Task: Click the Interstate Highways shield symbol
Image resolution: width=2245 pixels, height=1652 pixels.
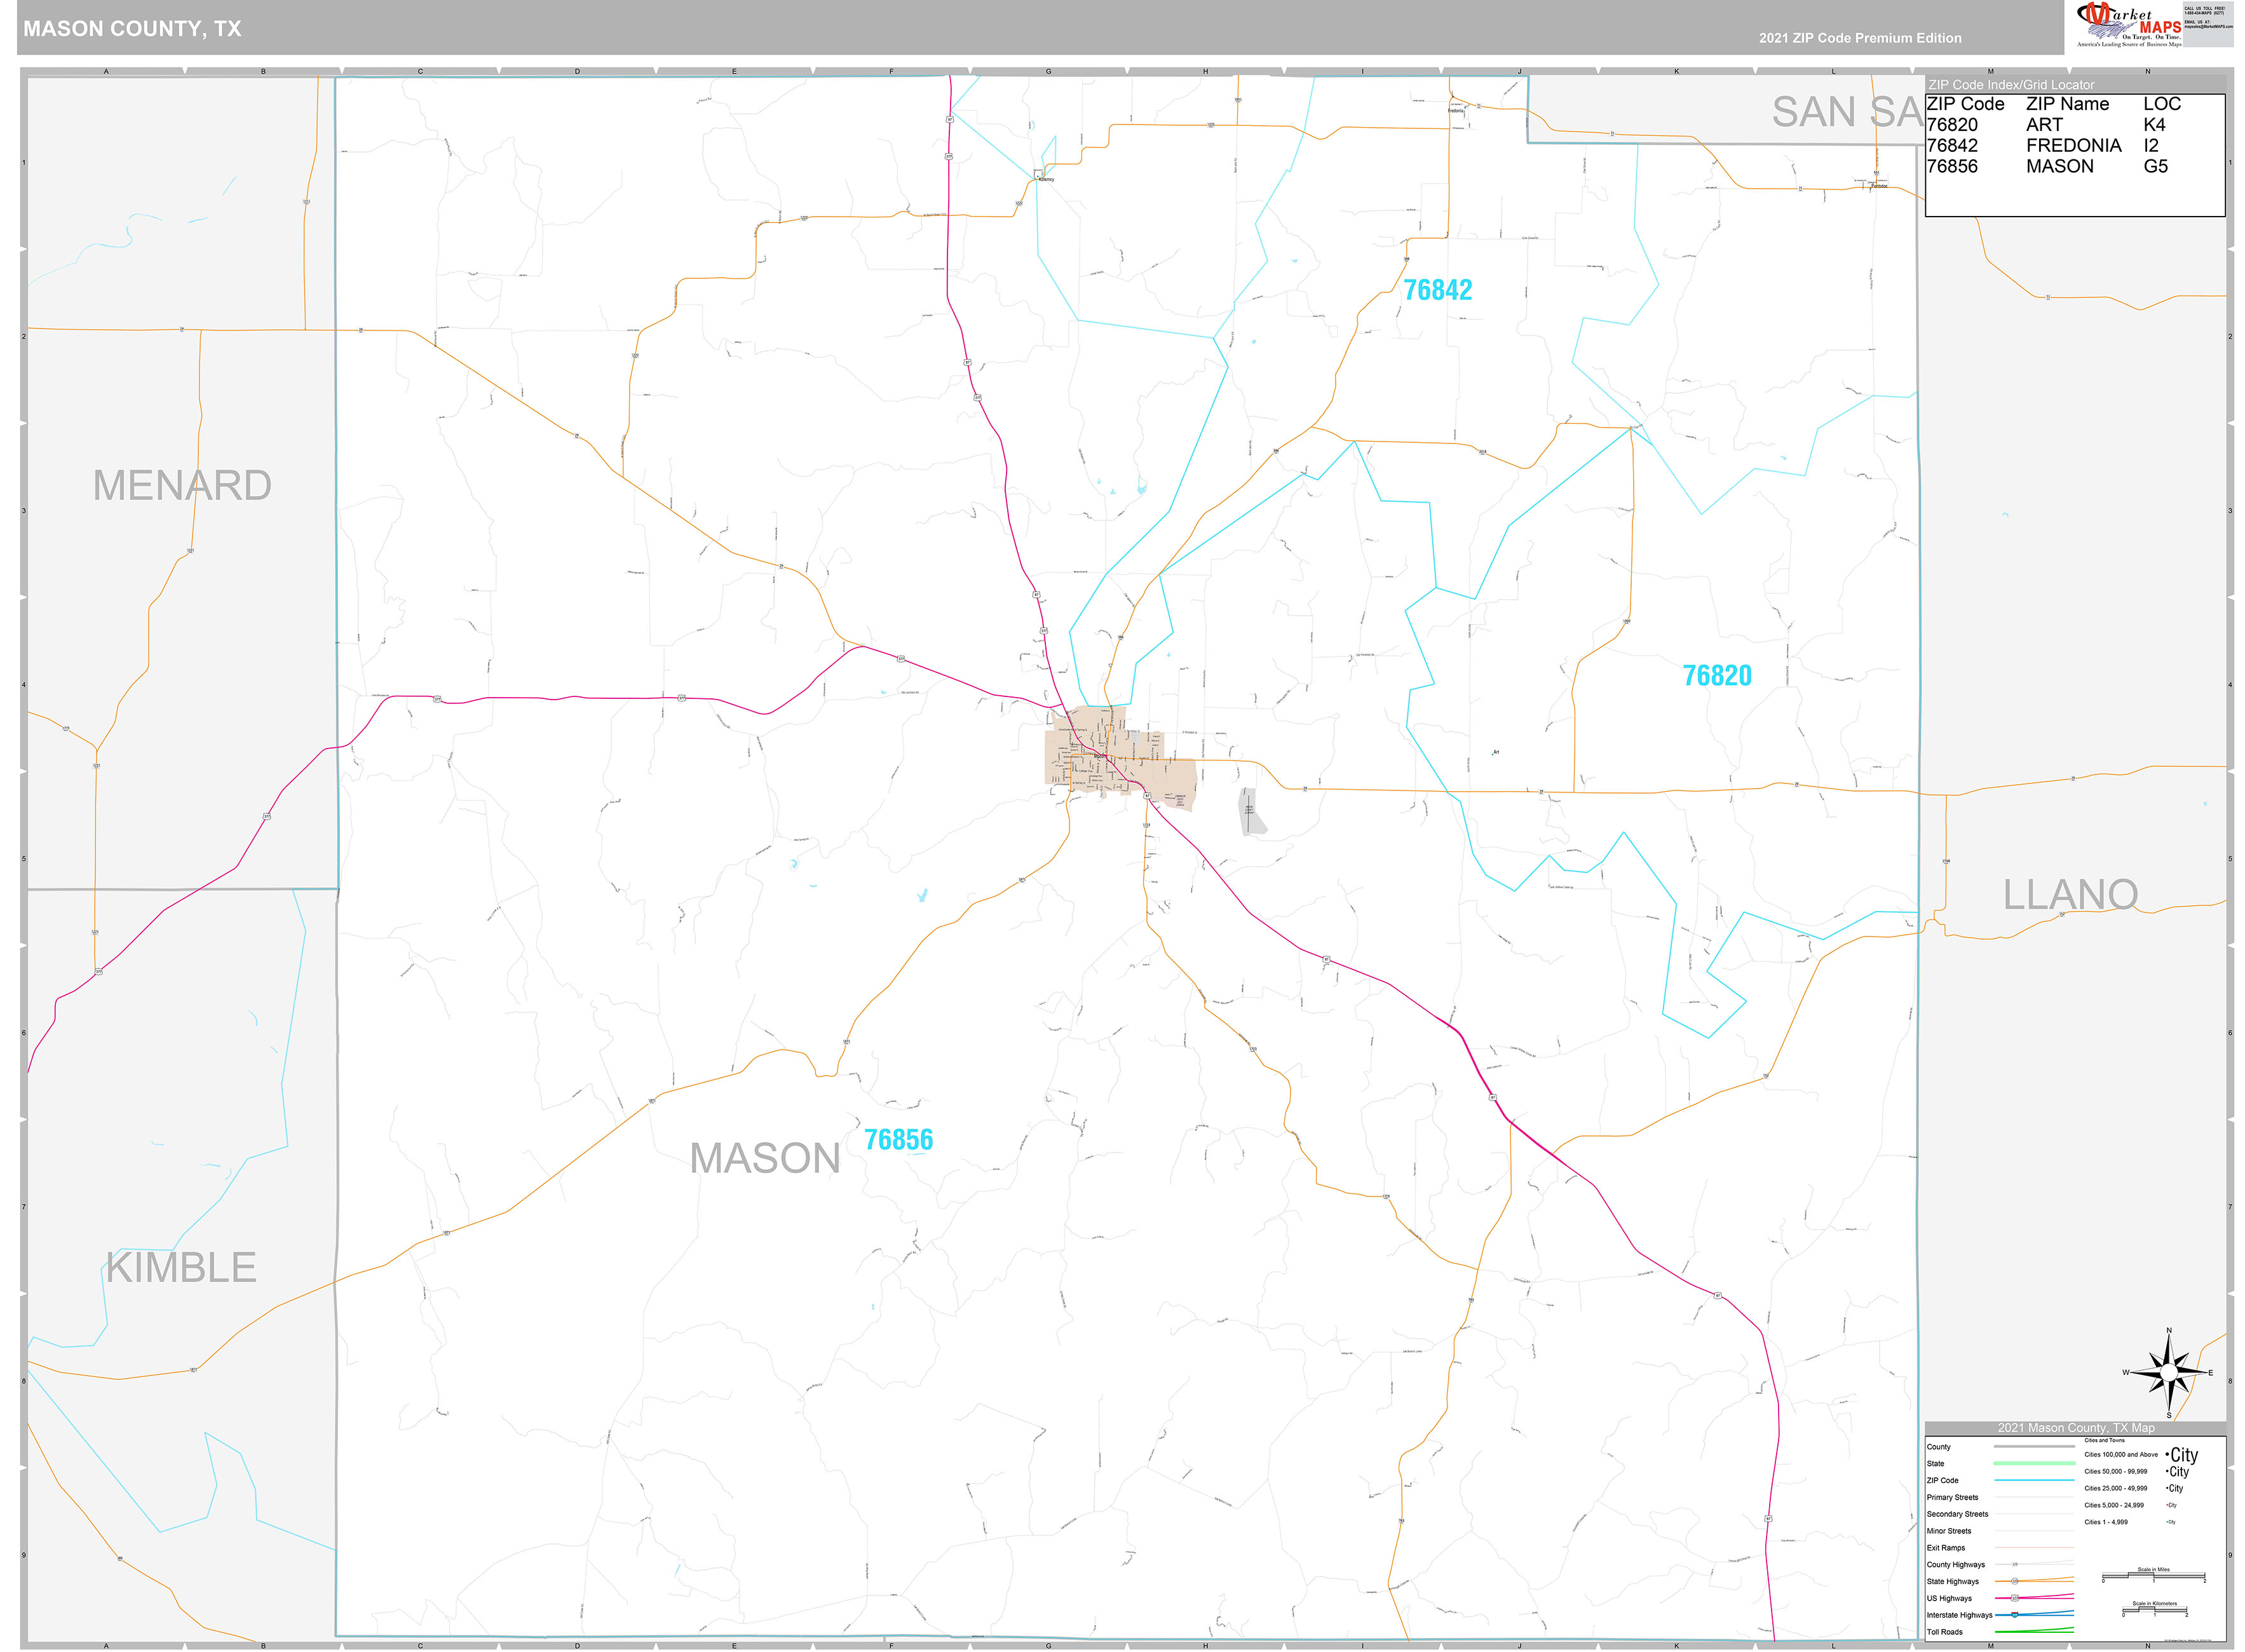Action: tap(2014, 1615)
